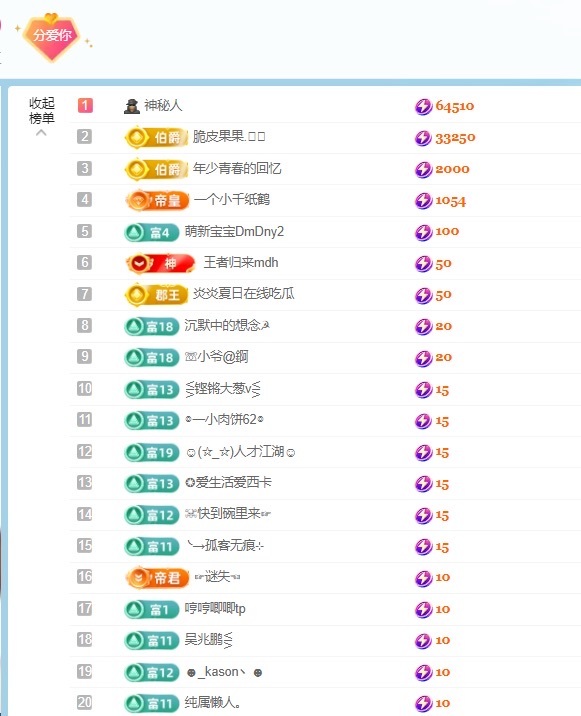Viewport: 581px width, 716px height.
Task: Click 伯爵 badge beside 脆皮果果
Action: point(156,137)
